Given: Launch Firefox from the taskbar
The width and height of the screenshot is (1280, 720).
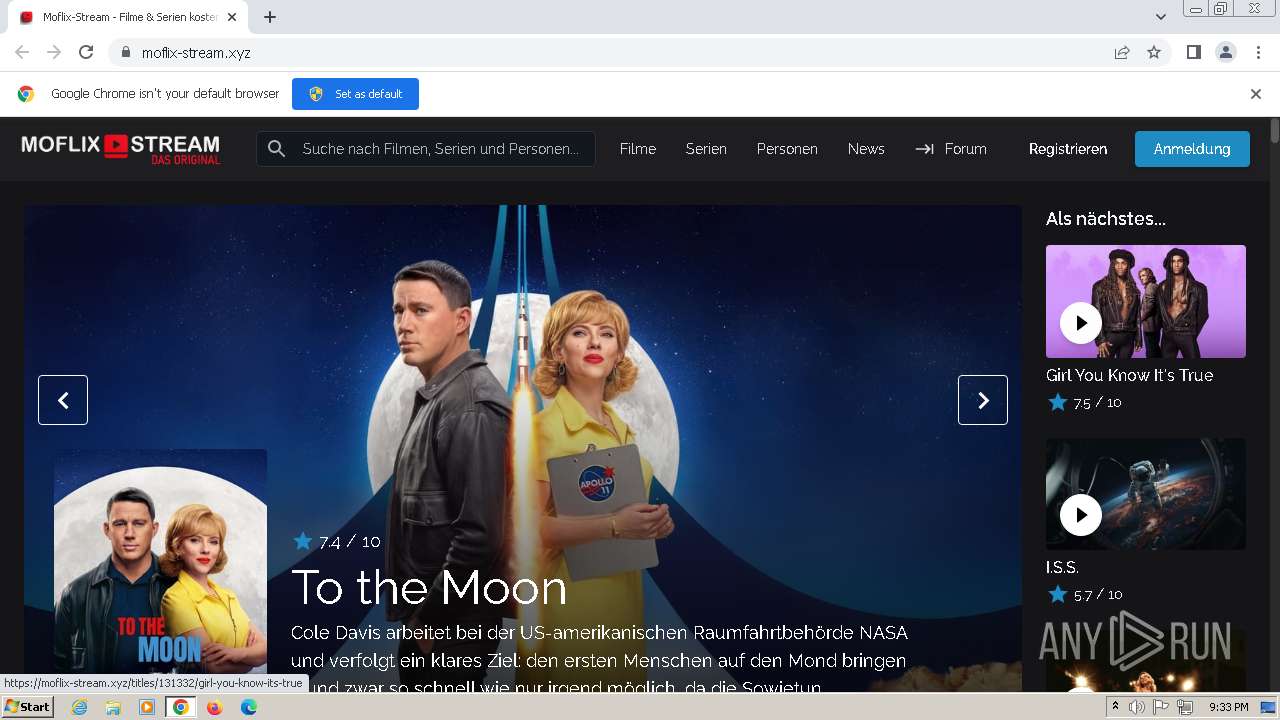Looking at the screenshot, I should coord(214,707).
